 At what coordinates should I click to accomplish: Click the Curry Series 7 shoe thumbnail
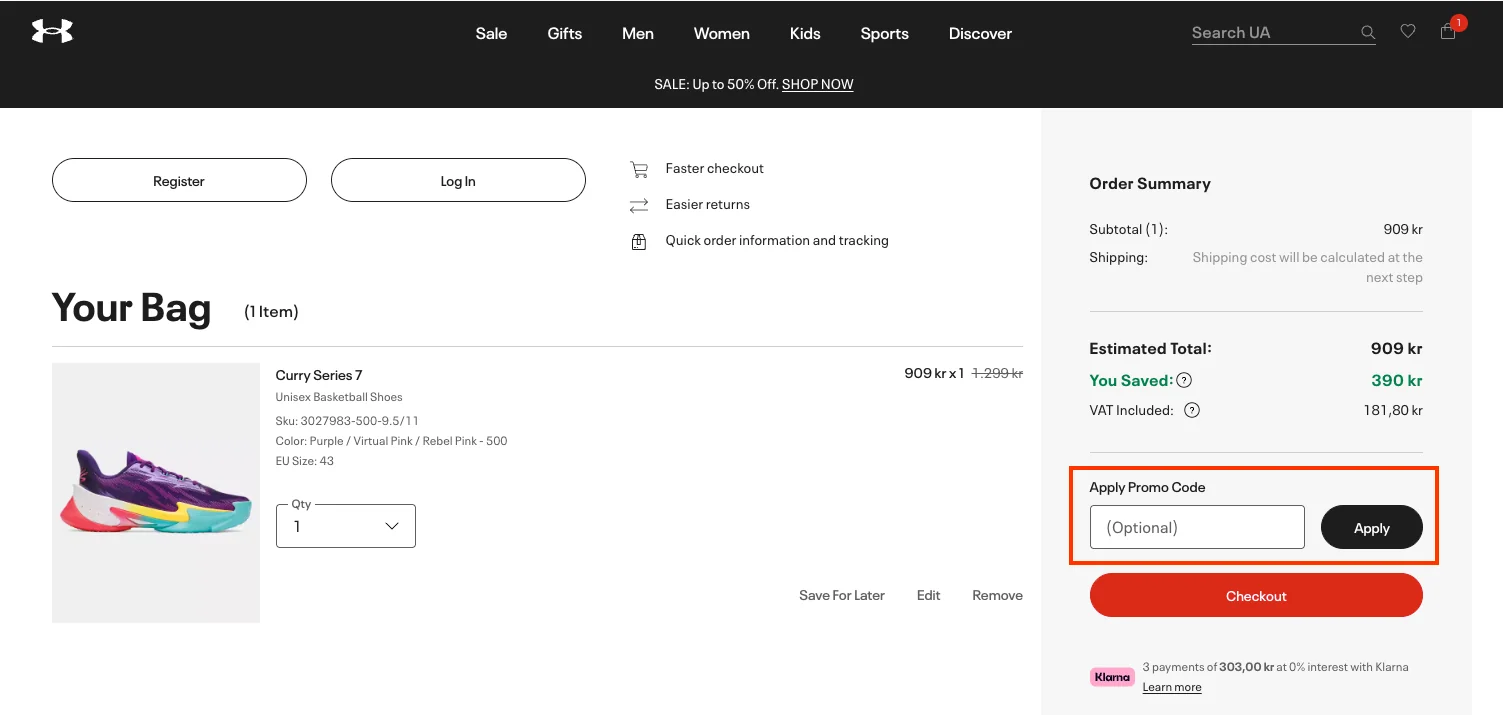pyautogui.click(x=156, y=492)
